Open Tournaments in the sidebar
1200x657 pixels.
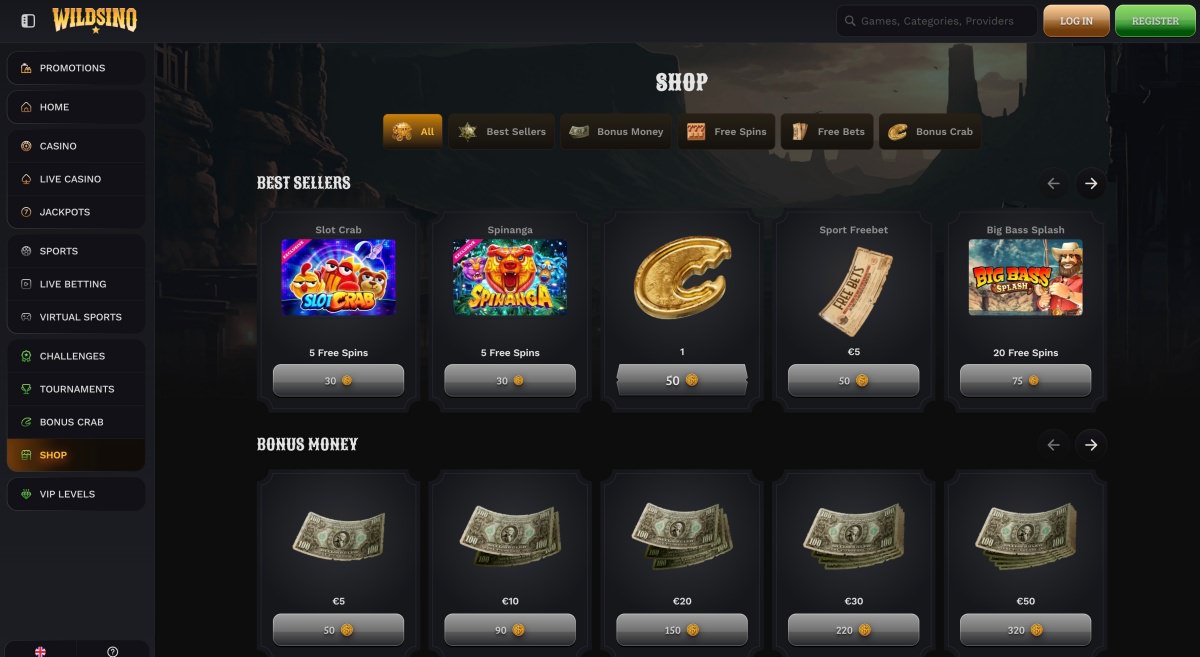pos(76,389)
